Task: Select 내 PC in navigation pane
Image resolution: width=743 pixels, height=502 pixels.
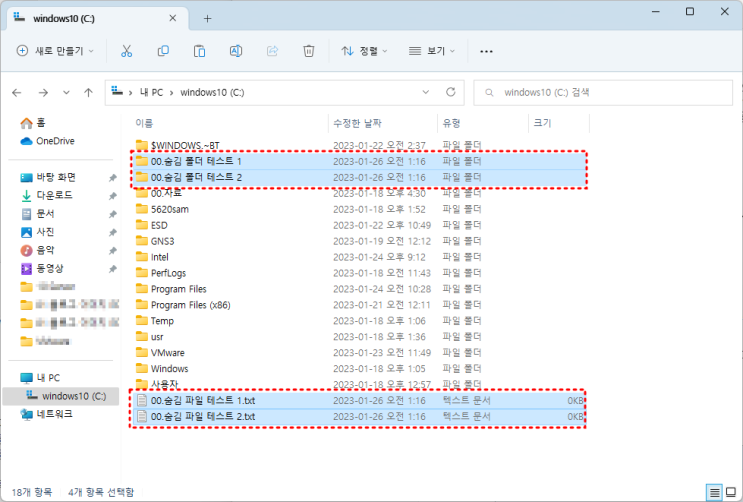Action: click(40, 378)
